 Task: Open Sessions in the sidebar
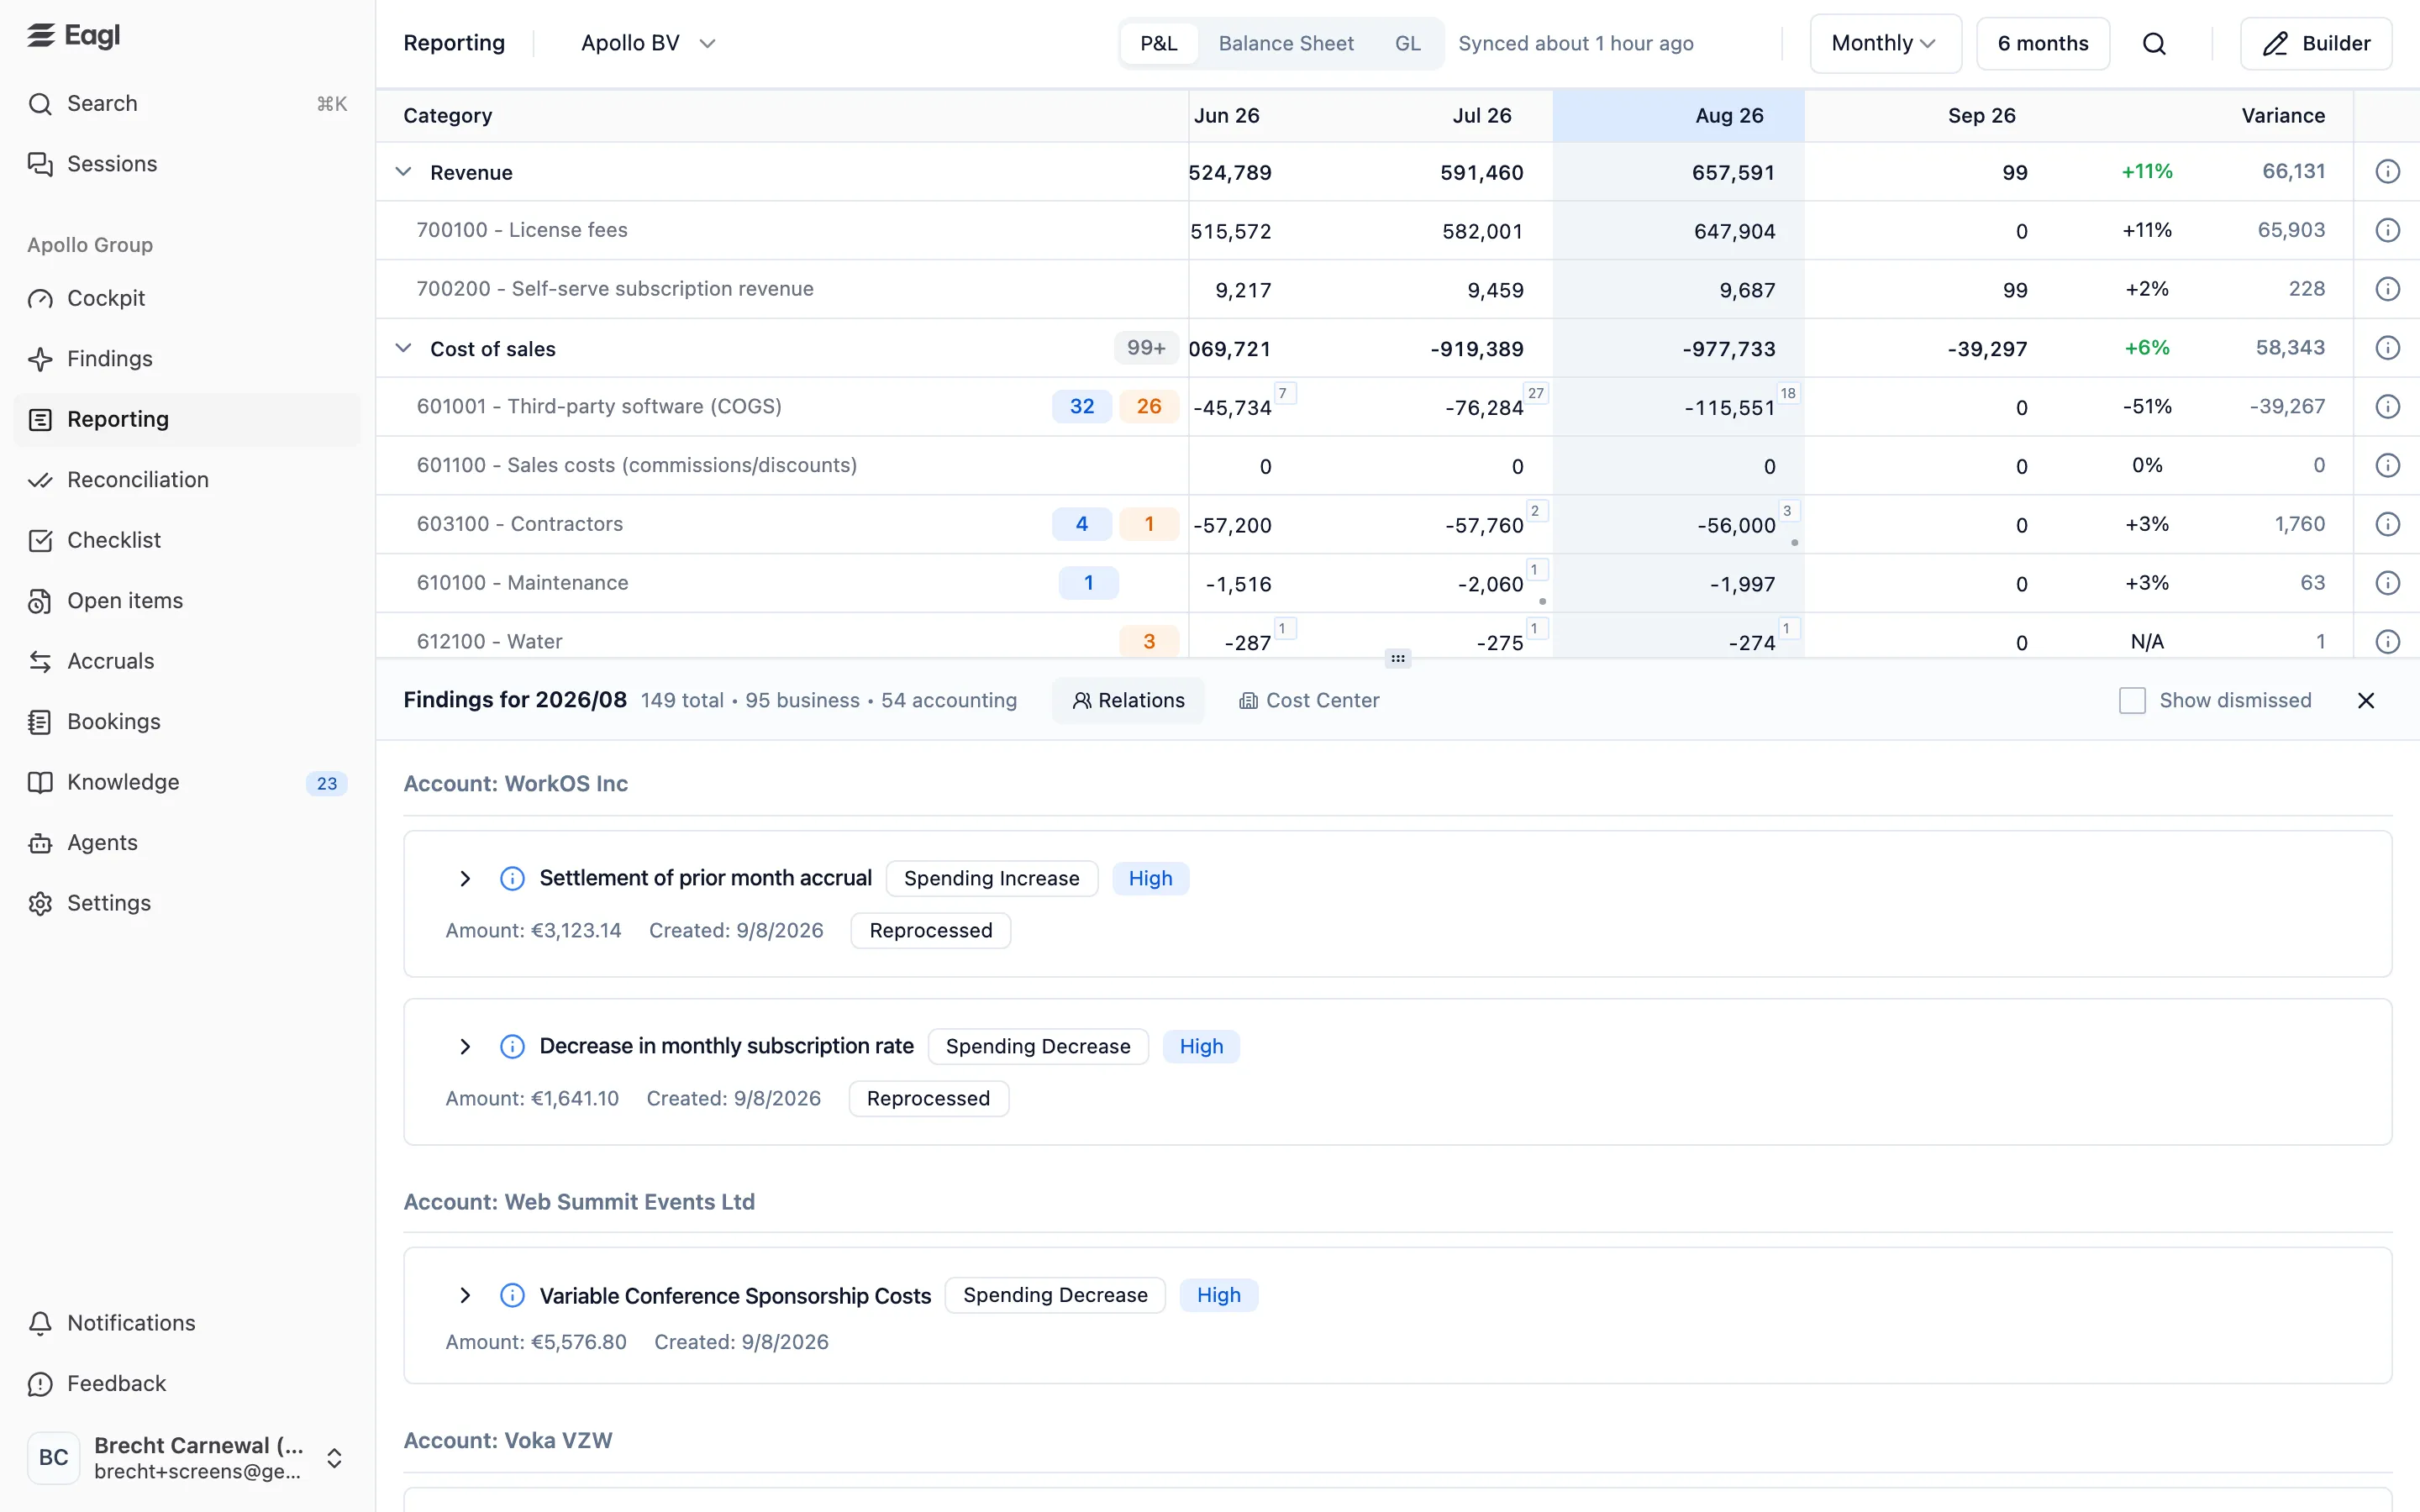pos(187,164)
